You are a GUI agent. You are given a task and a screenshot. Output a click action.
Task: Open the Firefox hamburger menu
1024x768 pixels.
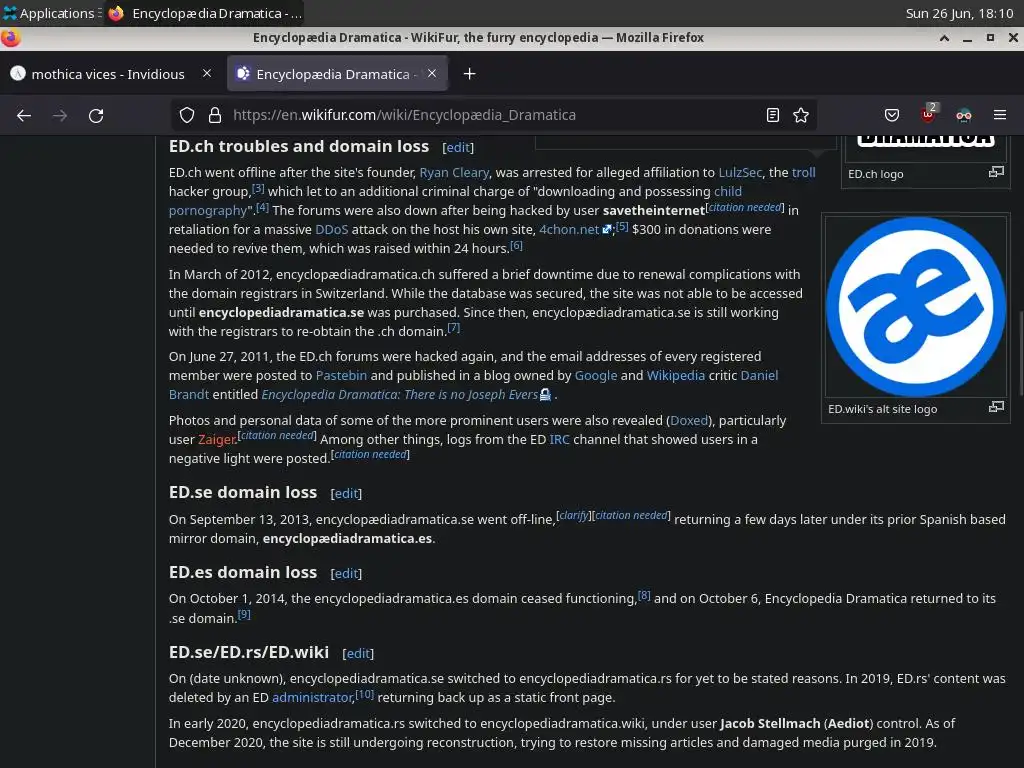(1000, 115)
